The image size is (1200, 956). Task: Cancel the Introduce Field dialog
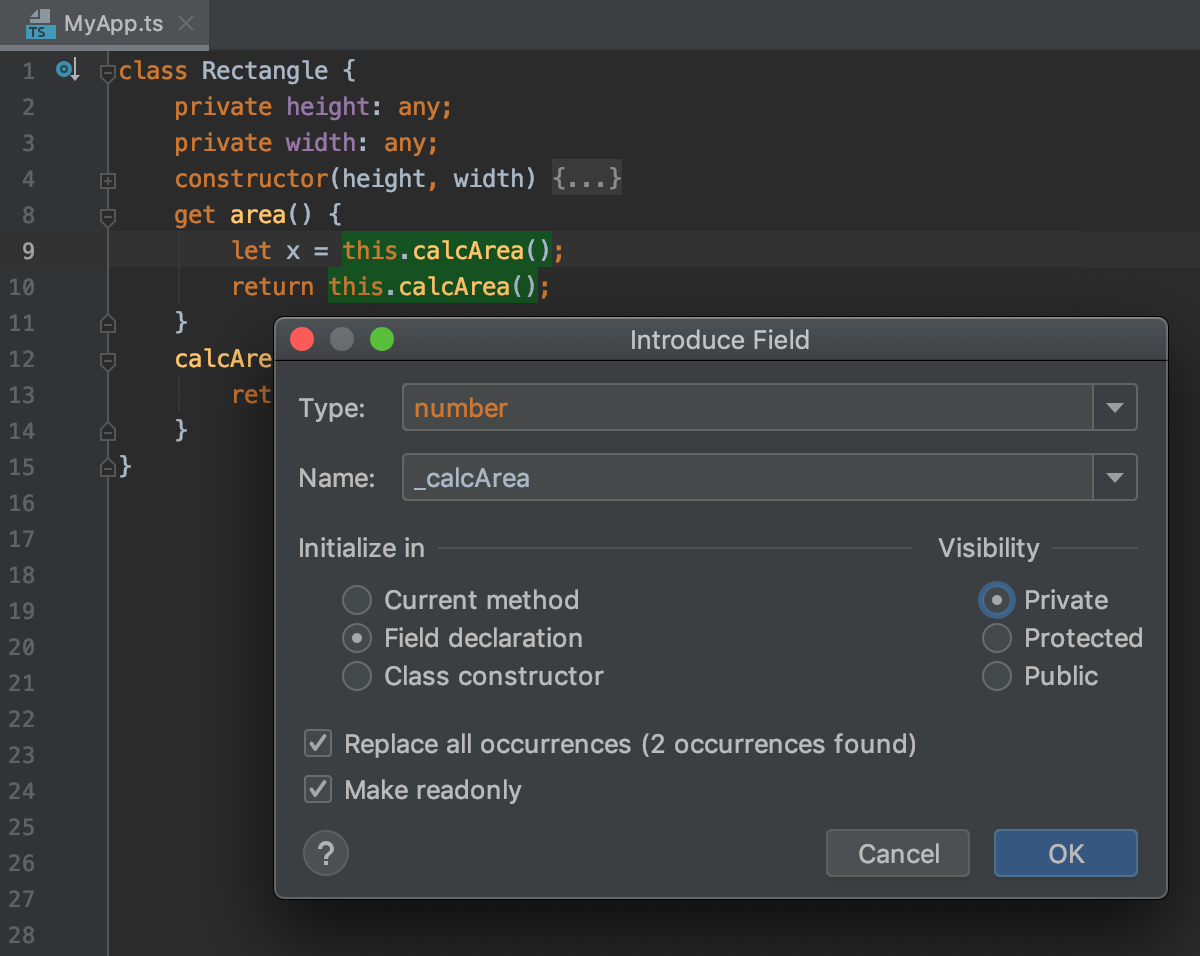coord(898,853)
